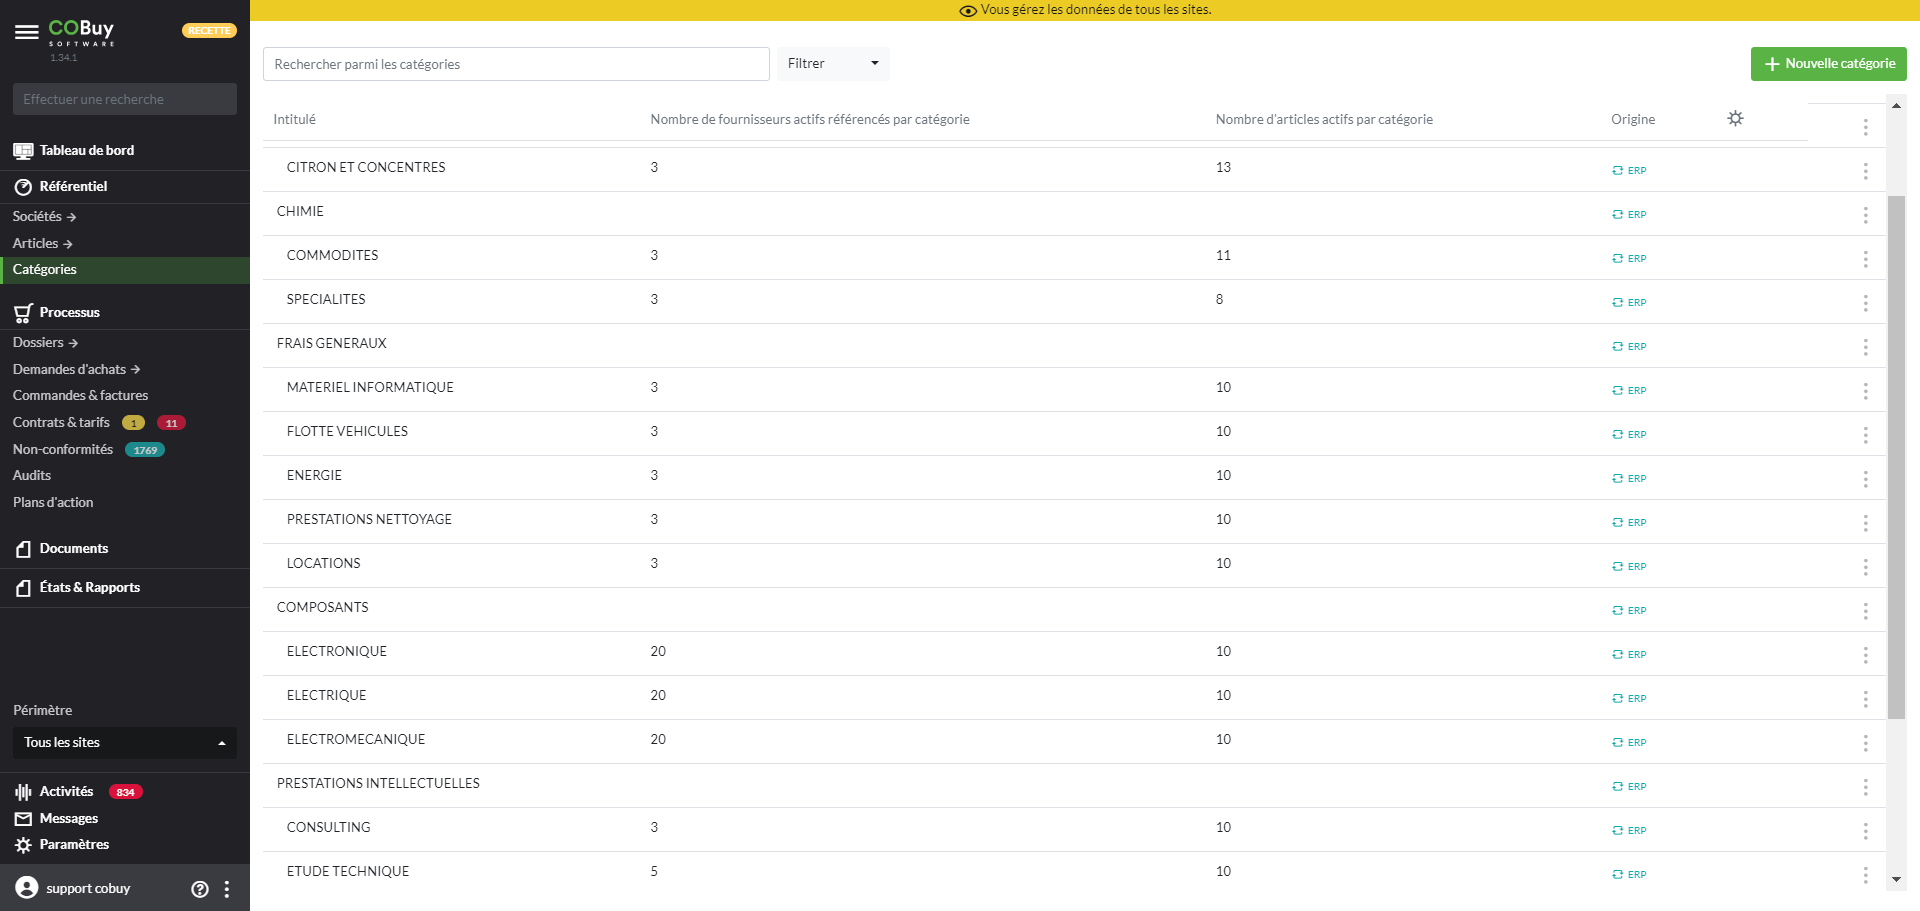Open the CONSULTING category row
The height and width of the screenshot is (911, 1920).
[329, 828]
